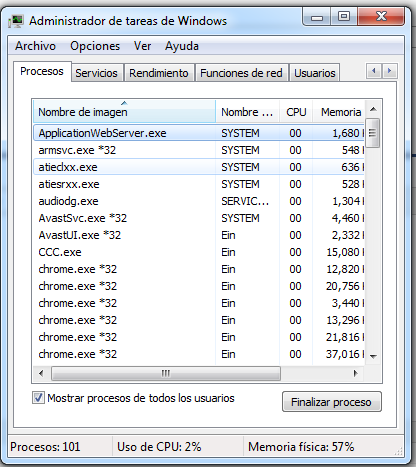Viewport: 416px width, 467px height.
Task: Click the Uso de CPU: 2% status entry
Action: pos(159,447)
